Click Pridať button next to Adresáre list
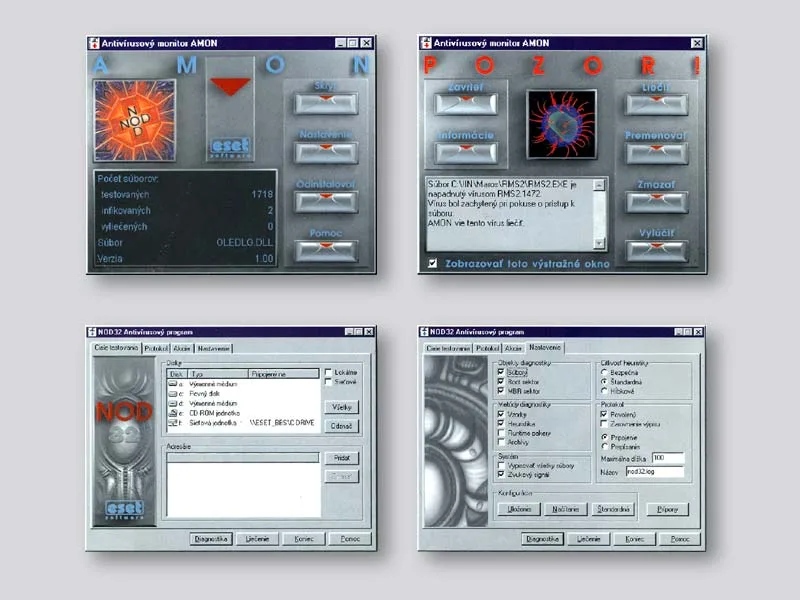The height and width of the screenshot is (600, 800). pos(342,458)
